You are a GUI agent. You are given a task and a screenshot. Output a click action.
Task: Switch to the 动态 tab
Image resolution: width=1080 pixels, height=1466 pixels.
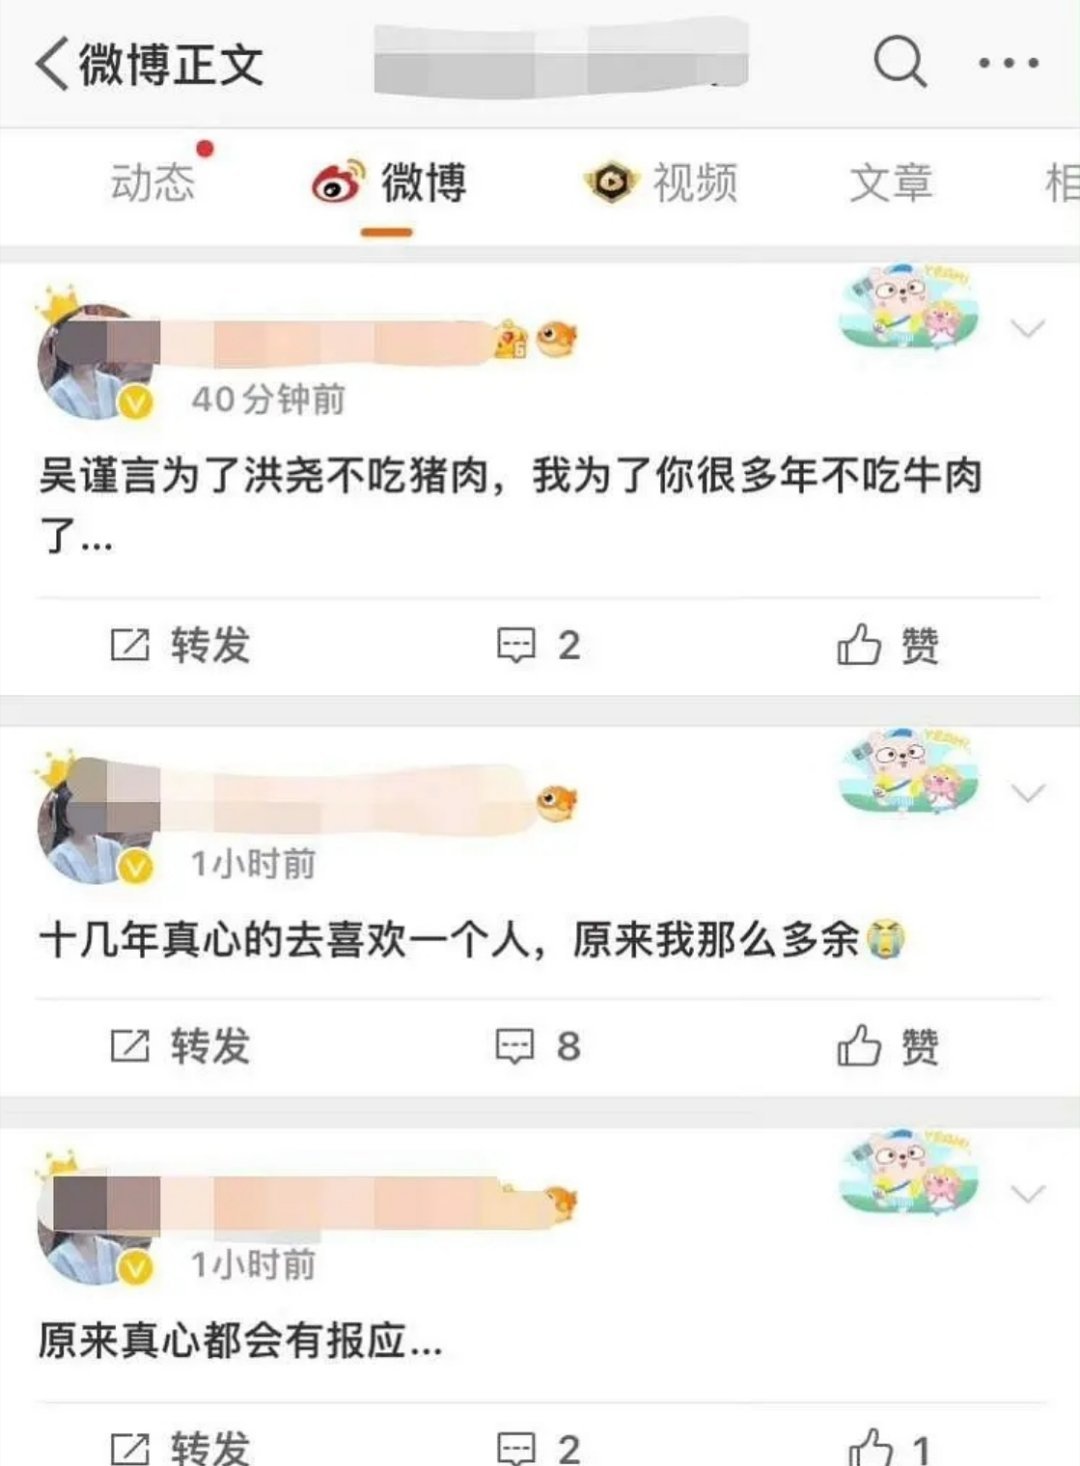tap(152, 183)
